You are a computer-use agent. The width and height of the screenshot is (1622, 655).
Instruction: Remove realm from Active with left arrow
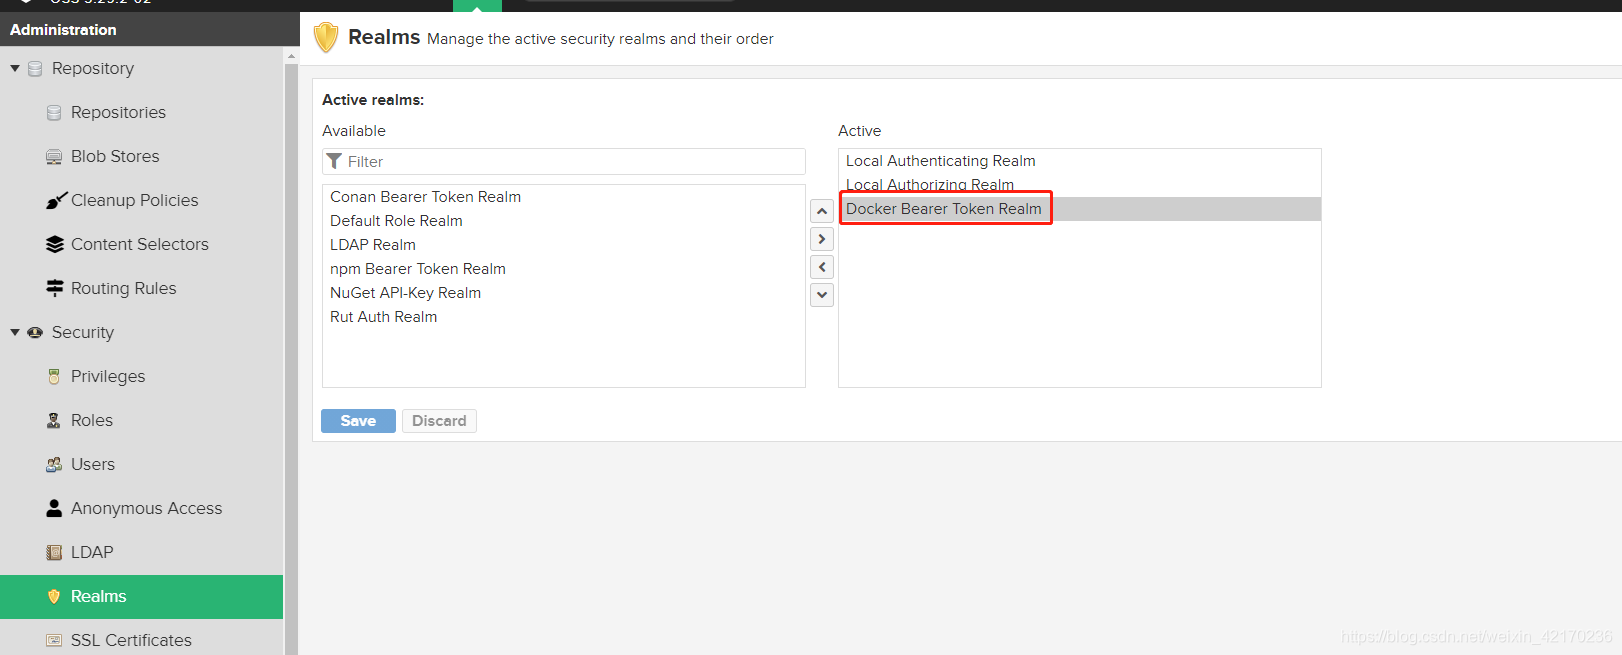[x=822, y=267]
